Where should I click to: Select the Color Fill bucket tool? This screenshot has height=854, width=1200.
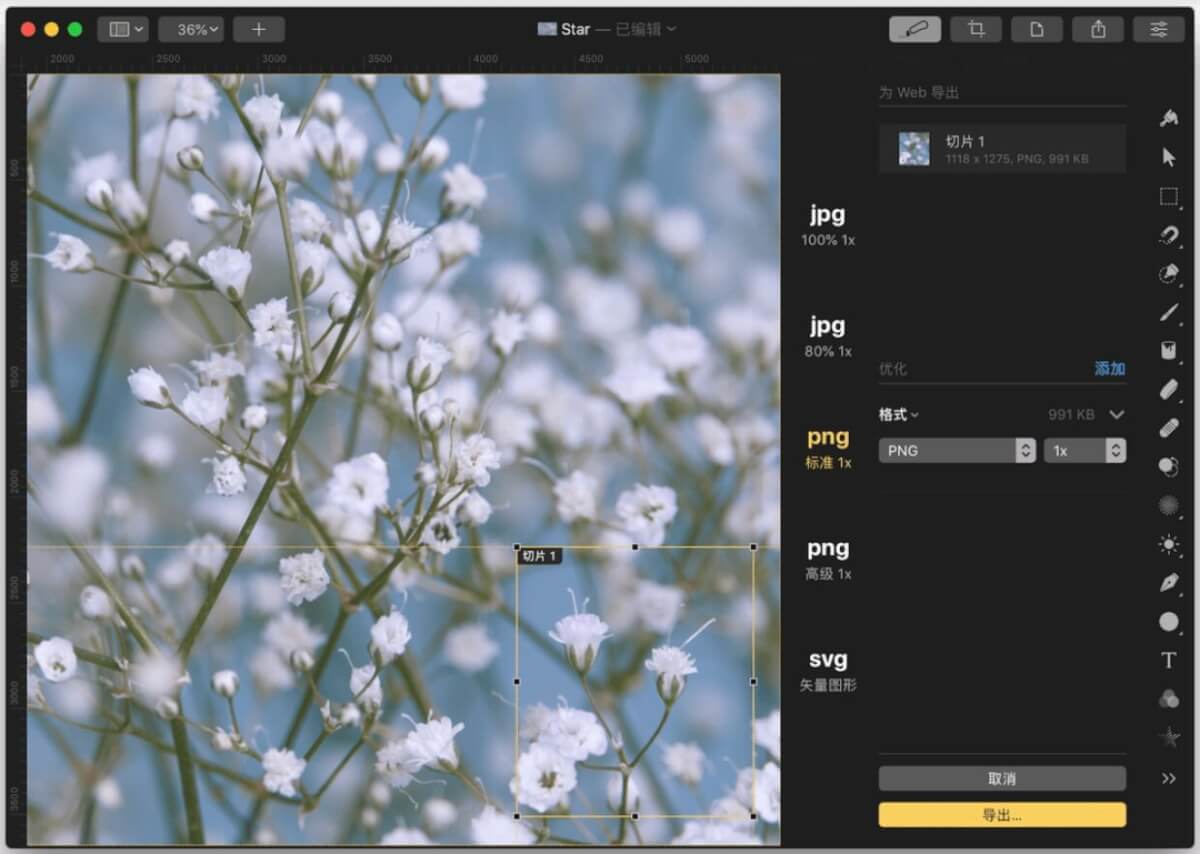pyautogui.click(x=1168, y=350)
